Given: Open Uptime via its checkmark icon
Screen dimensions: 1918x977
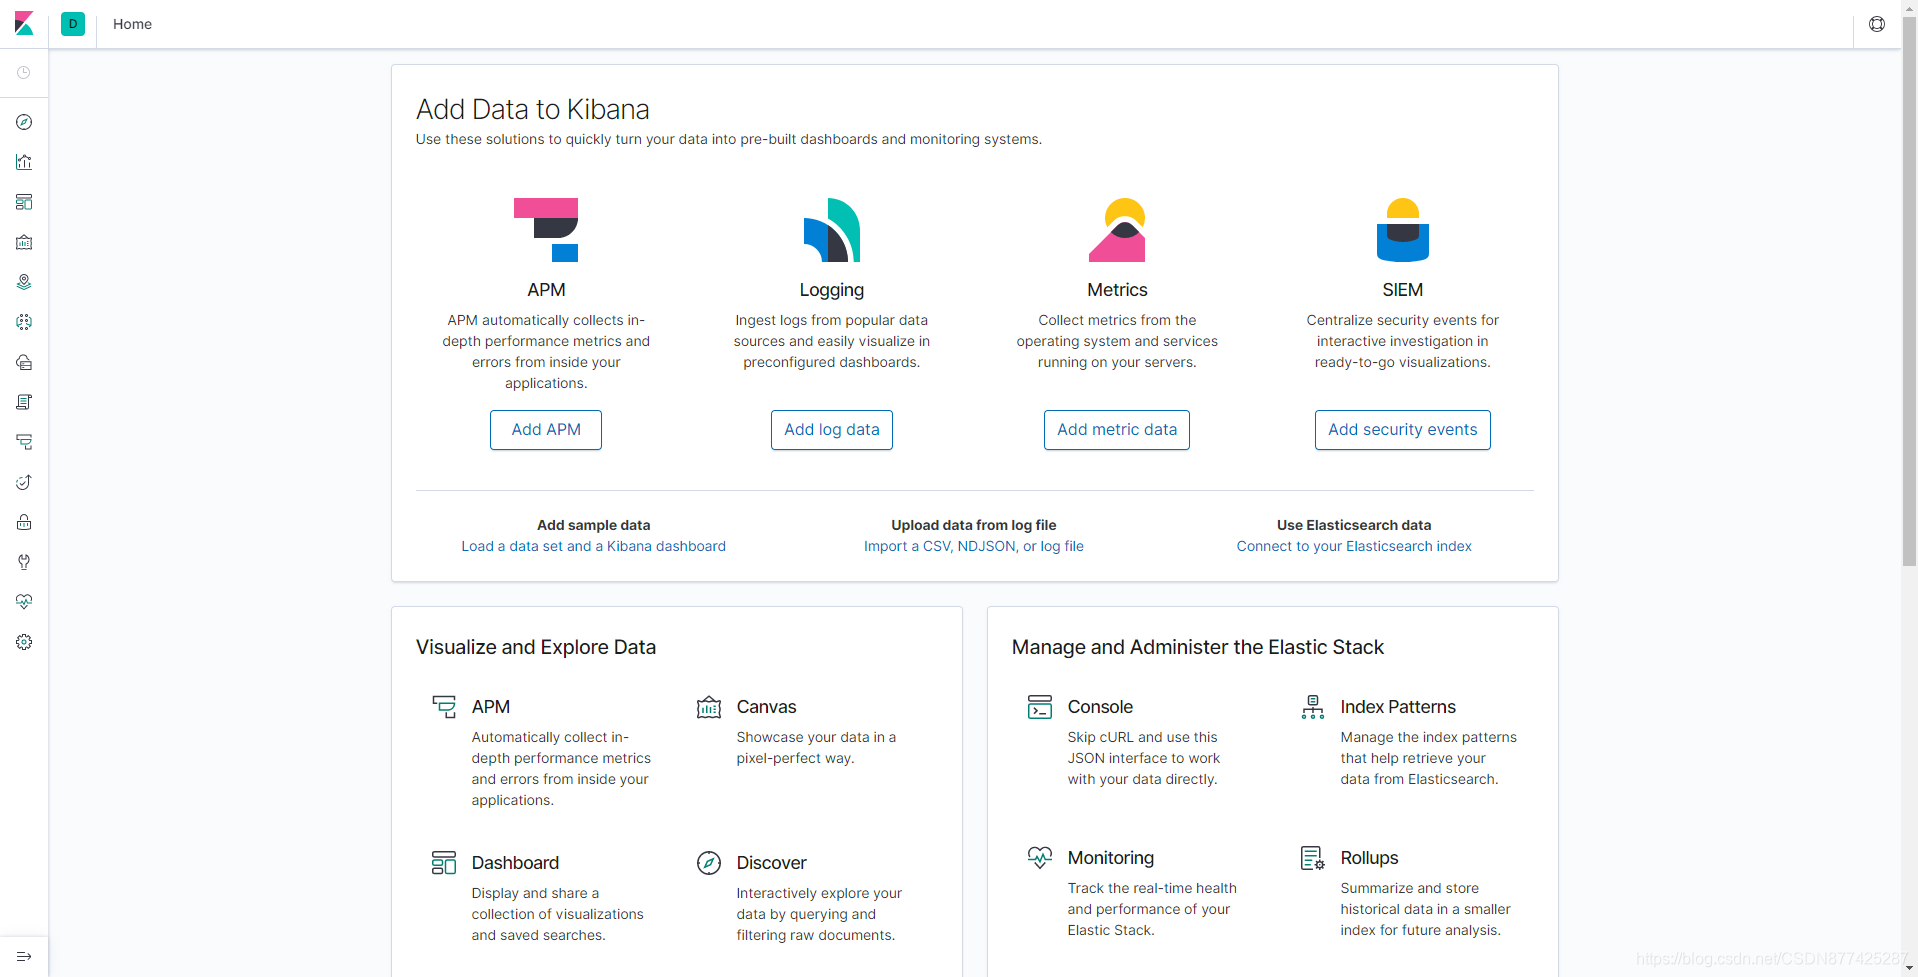Looking at the screenshot, I should pos(24,482).
